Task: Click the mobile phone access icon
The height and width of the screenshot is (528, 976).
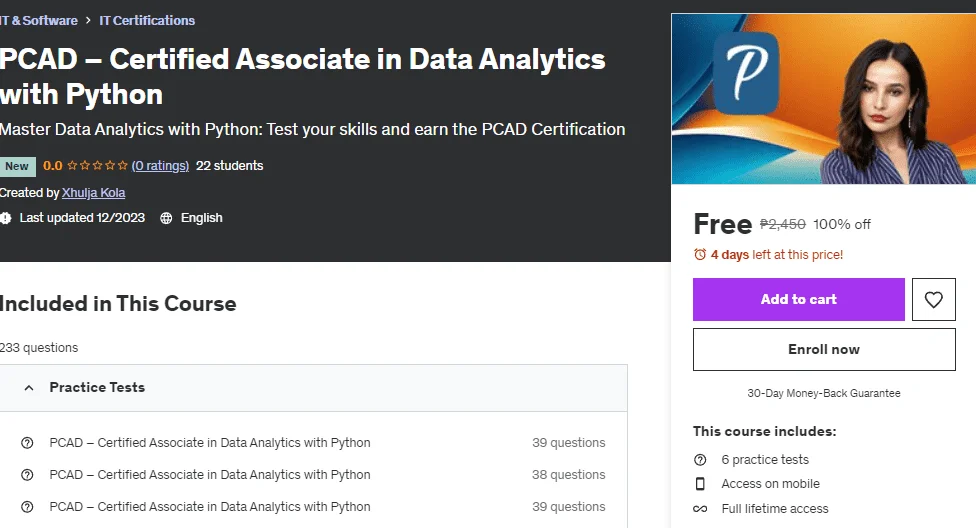Action: 700,484
